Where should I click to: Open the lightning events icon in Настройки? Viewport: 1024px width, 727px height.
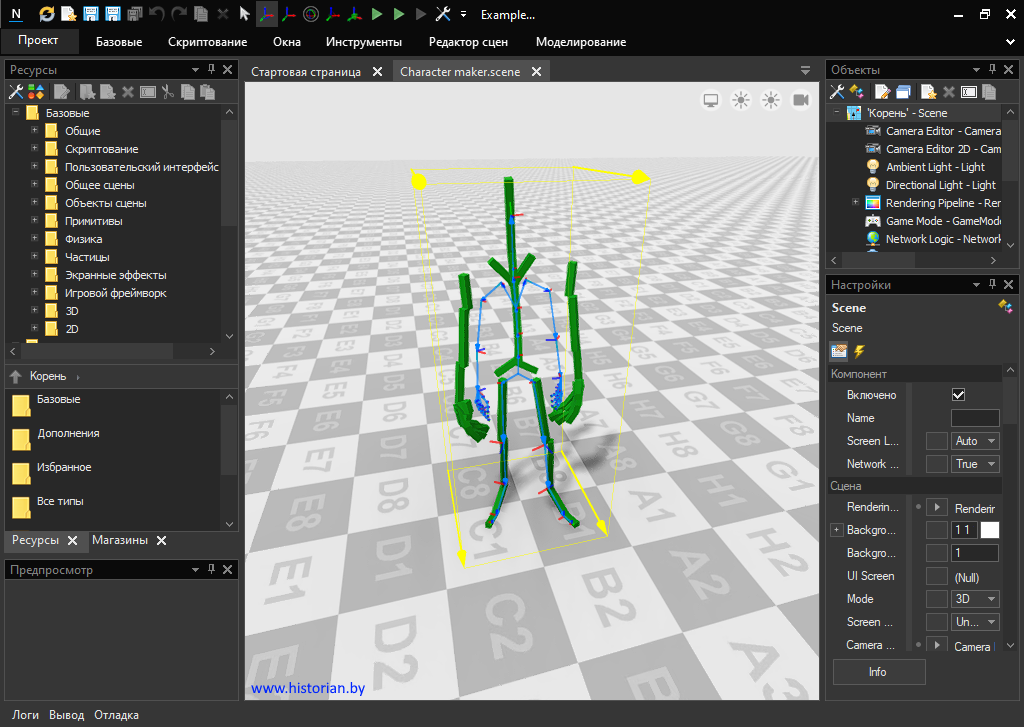pyautogui.click(x=859, y=351)
